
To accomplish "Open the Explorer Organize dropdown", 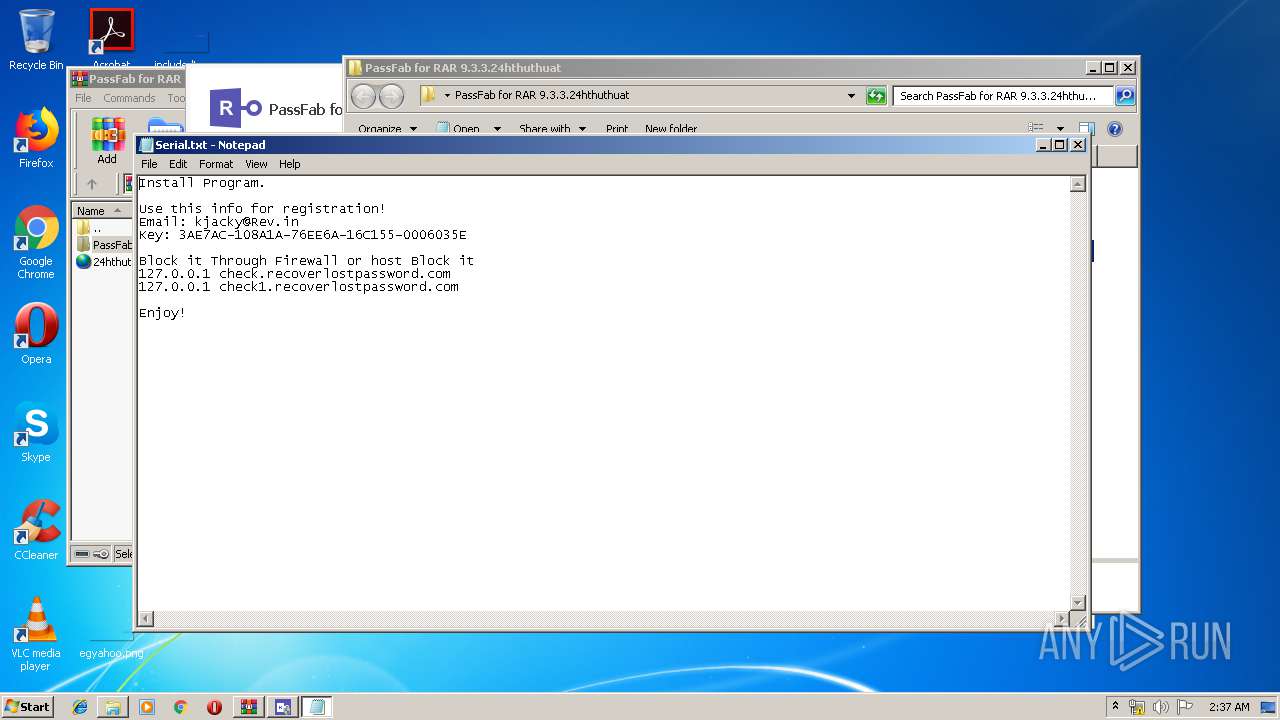I will pyautogui.click(x=387, y=129).
